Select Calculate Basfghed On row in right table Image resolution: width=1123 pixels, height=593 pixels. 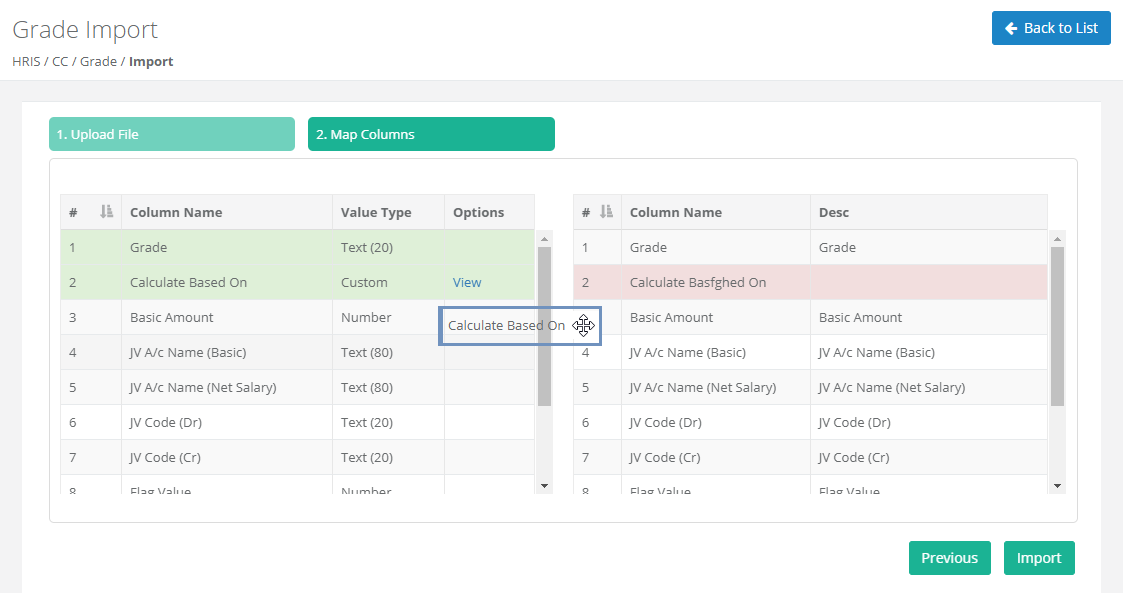tap(697, 283)
